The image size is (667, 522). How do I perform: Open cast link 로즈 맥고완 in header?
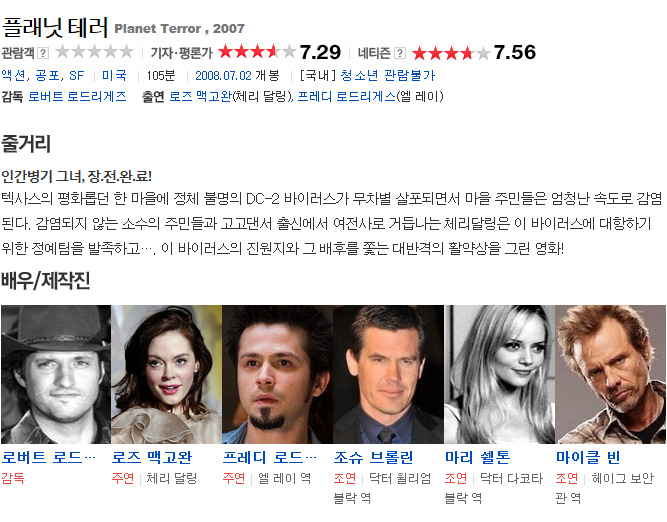click(x=200, y=97)
